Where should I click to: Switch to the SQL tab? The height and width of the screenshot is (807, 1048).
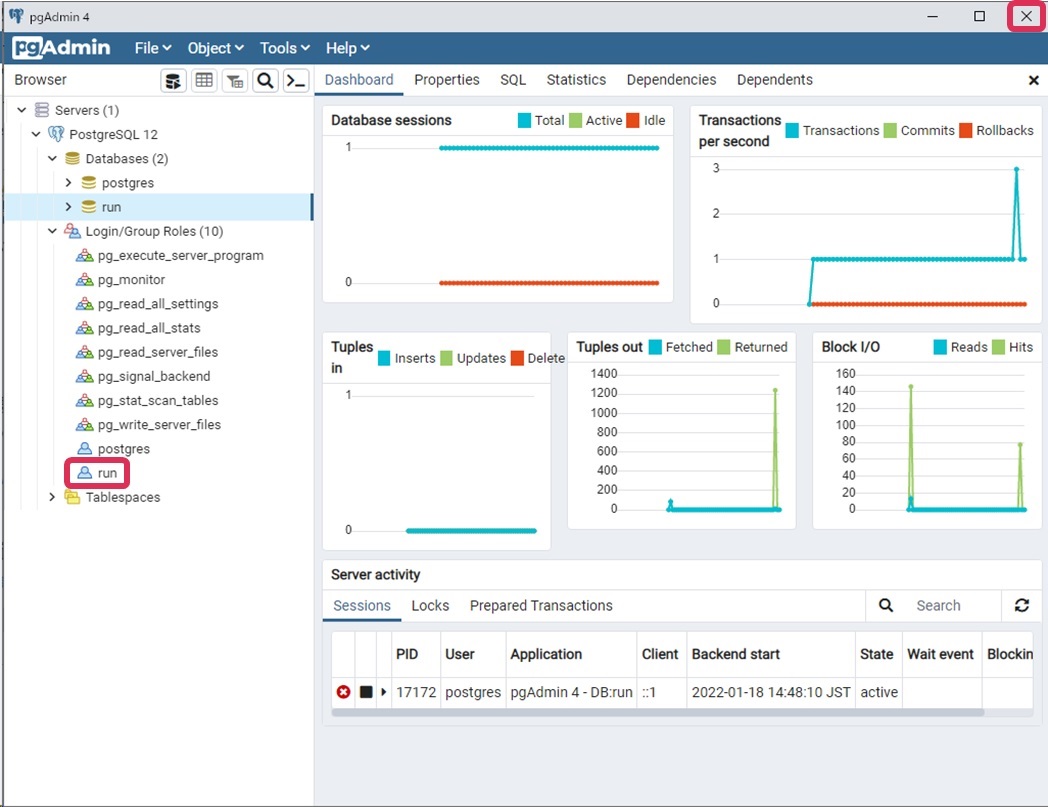(x=513, y=80)
